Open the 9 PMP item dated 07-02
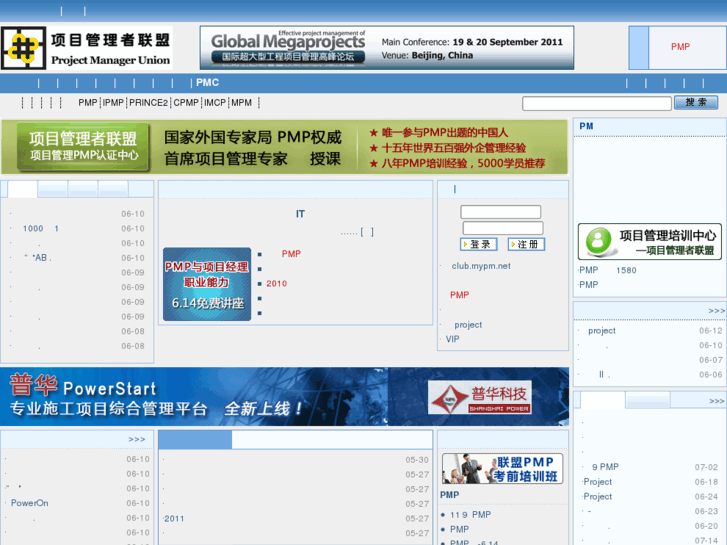 click(x=605, y=467)
